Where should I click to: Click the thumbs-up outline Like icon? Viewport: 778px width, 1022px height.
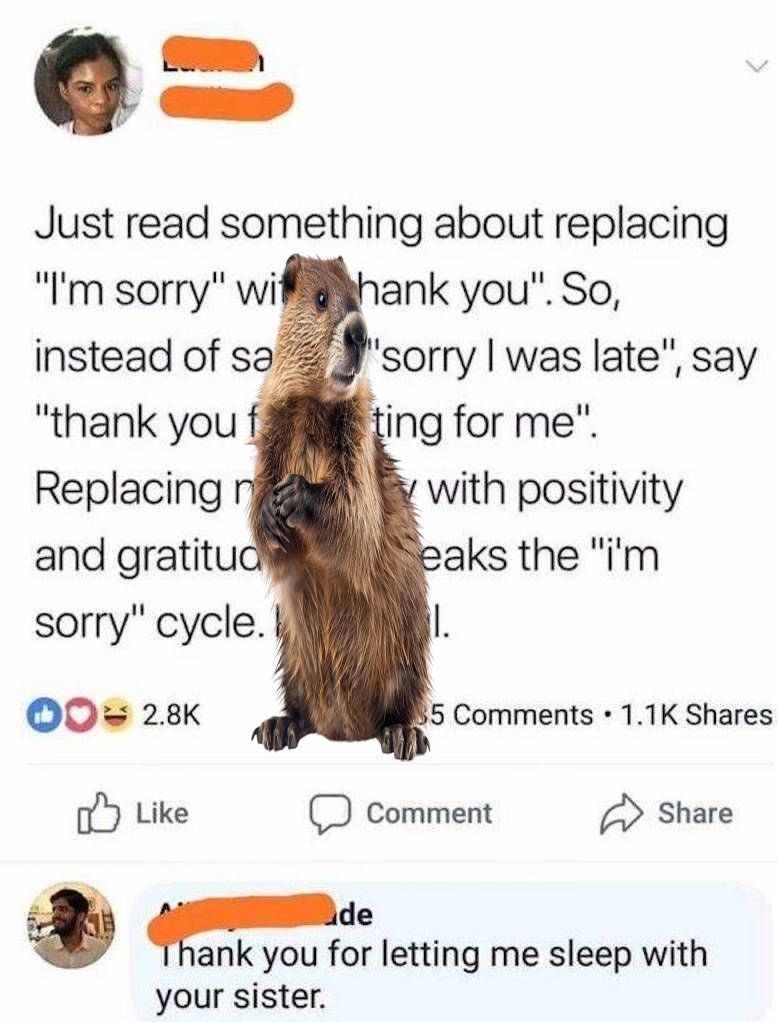[98, 813]
